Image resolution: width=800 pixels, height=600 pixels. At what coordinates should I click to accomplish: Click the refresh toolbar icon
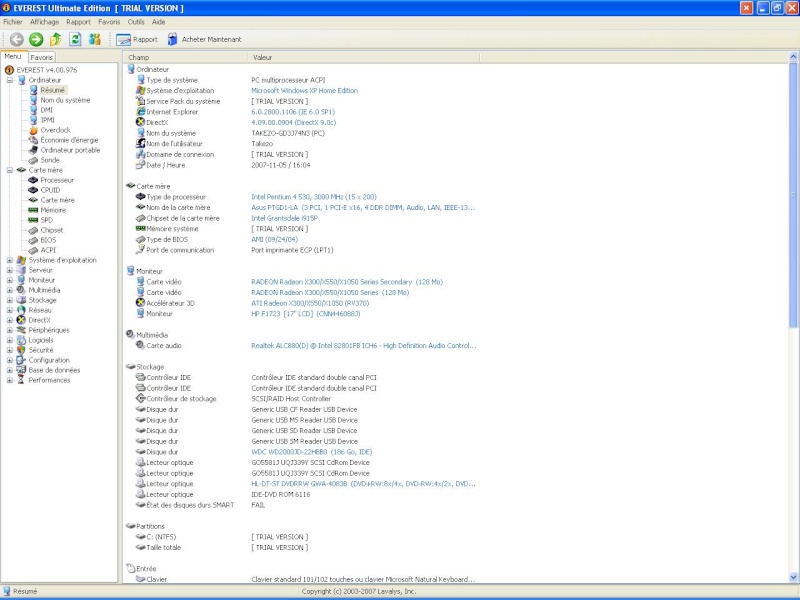pos(75,39)
